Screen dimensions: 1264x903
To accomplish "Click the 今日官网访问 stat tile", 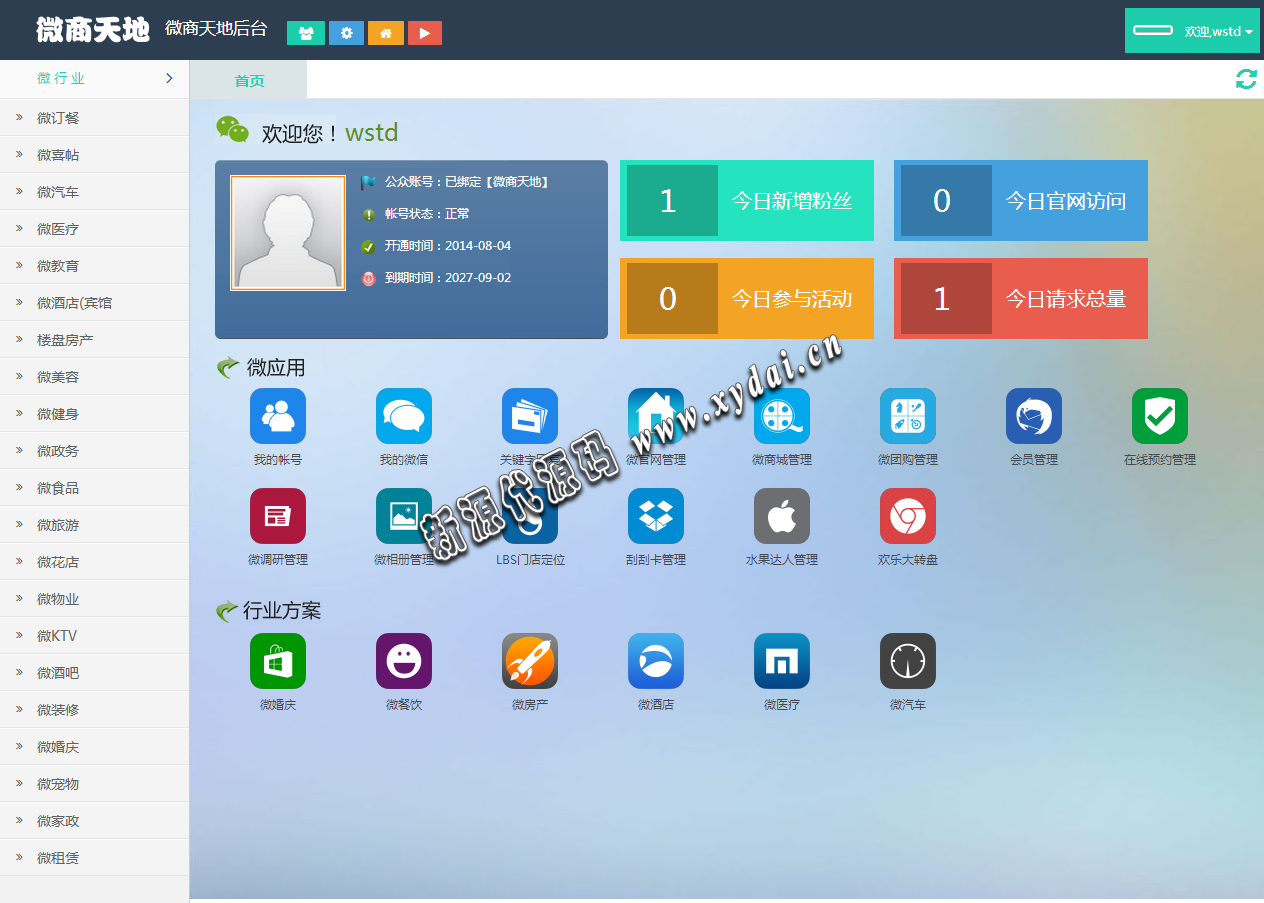I will click(1021, 200).
